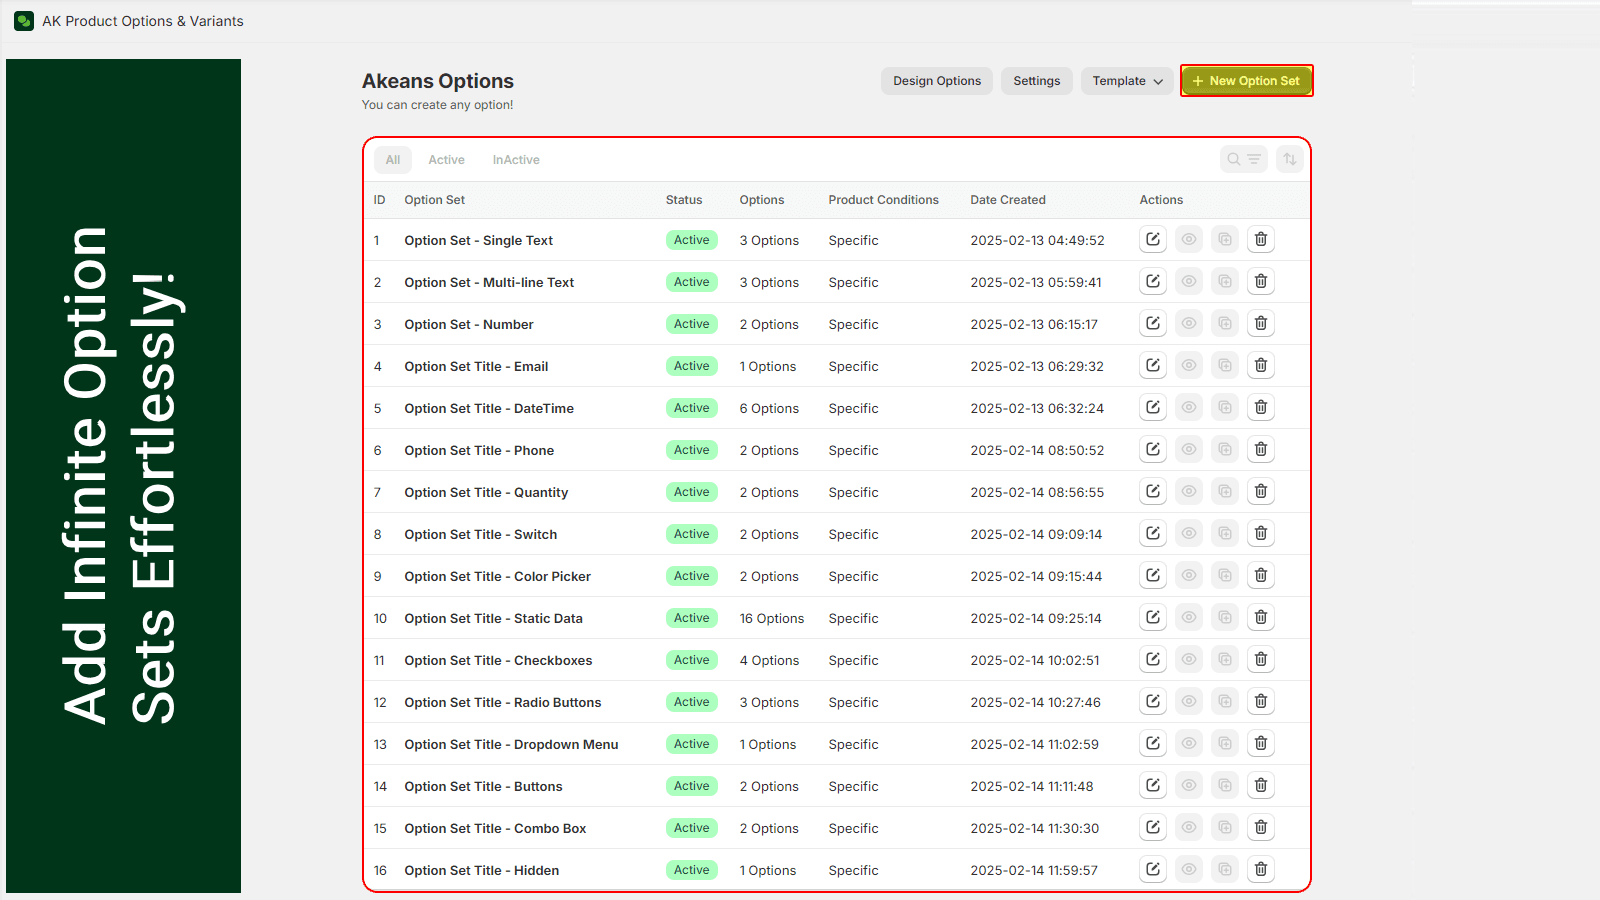Click the sort order icon
1600x900 pixels.
click(x=1290, y=158)
